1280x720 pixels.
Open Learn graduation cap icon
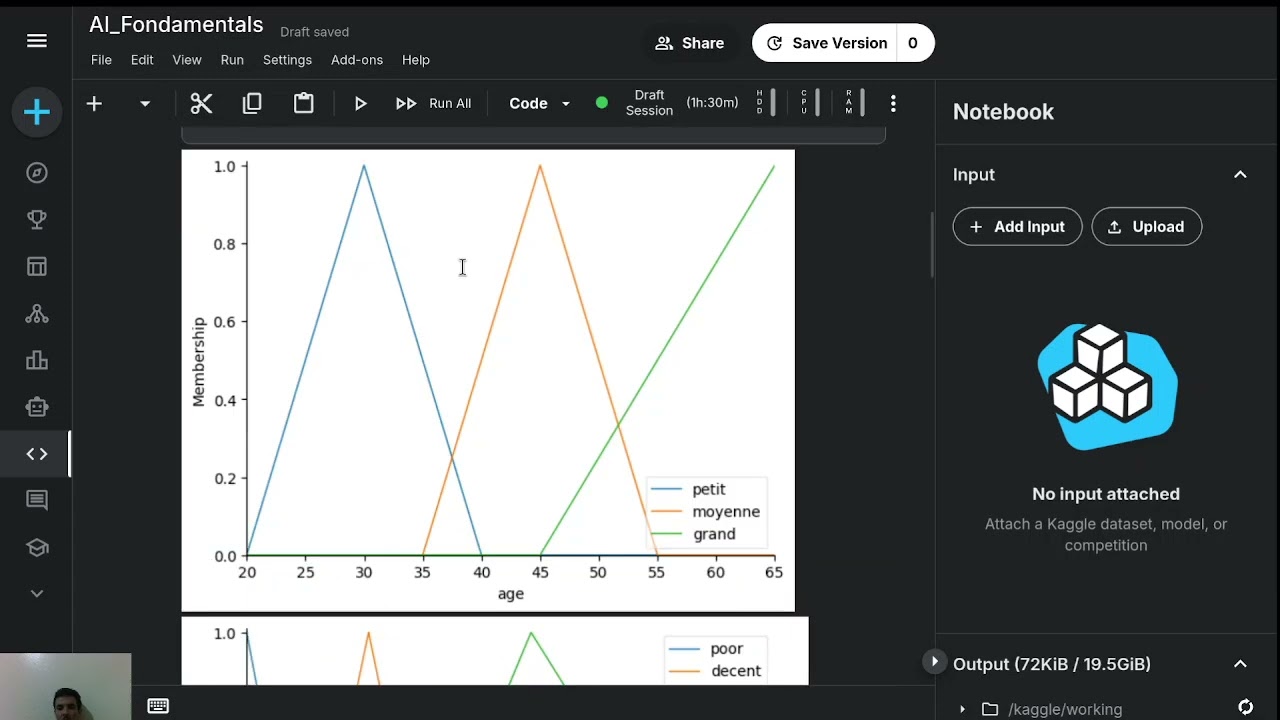[37, 547]
